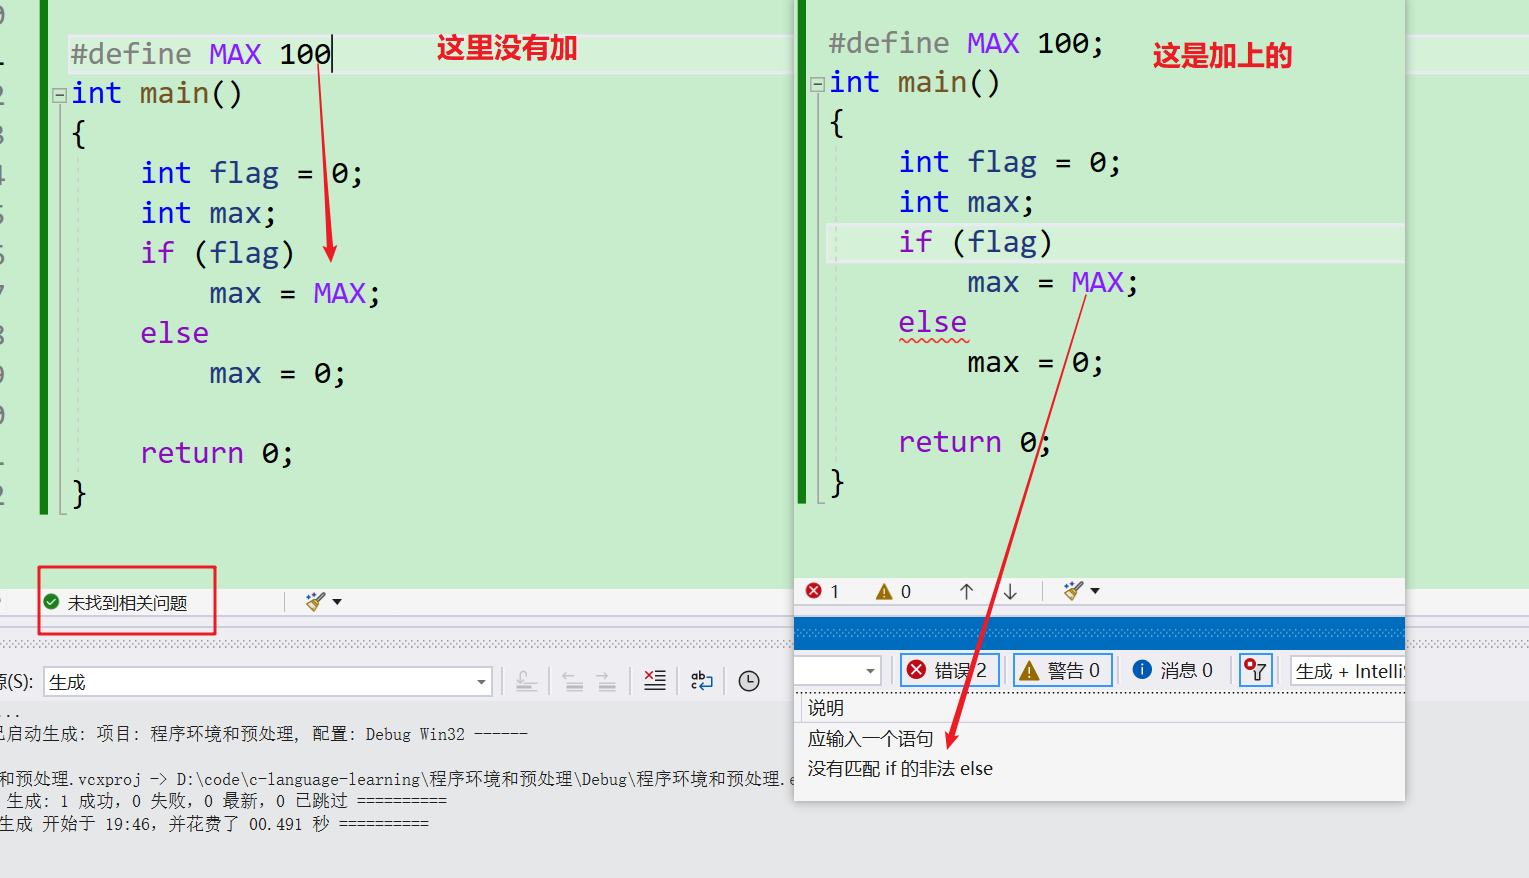Click the highlighted if (flag) line in error editor

pyautogui.click(x=1115, y=243)
